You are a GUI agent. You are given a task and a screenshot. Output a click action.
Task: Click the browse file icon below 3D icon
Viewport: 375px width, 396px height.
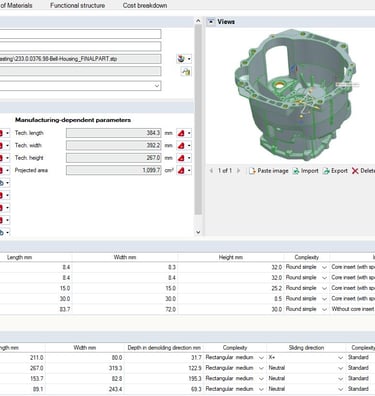point(185,71)
